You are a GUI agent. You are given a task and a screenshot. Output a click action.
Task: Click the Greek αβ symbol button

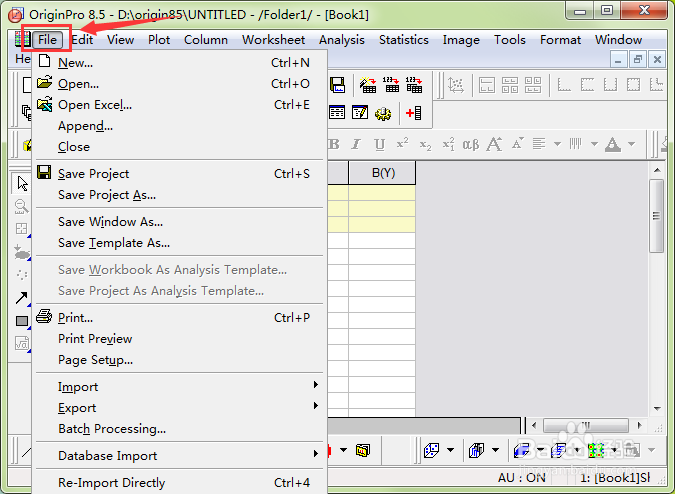pos(471,144)
